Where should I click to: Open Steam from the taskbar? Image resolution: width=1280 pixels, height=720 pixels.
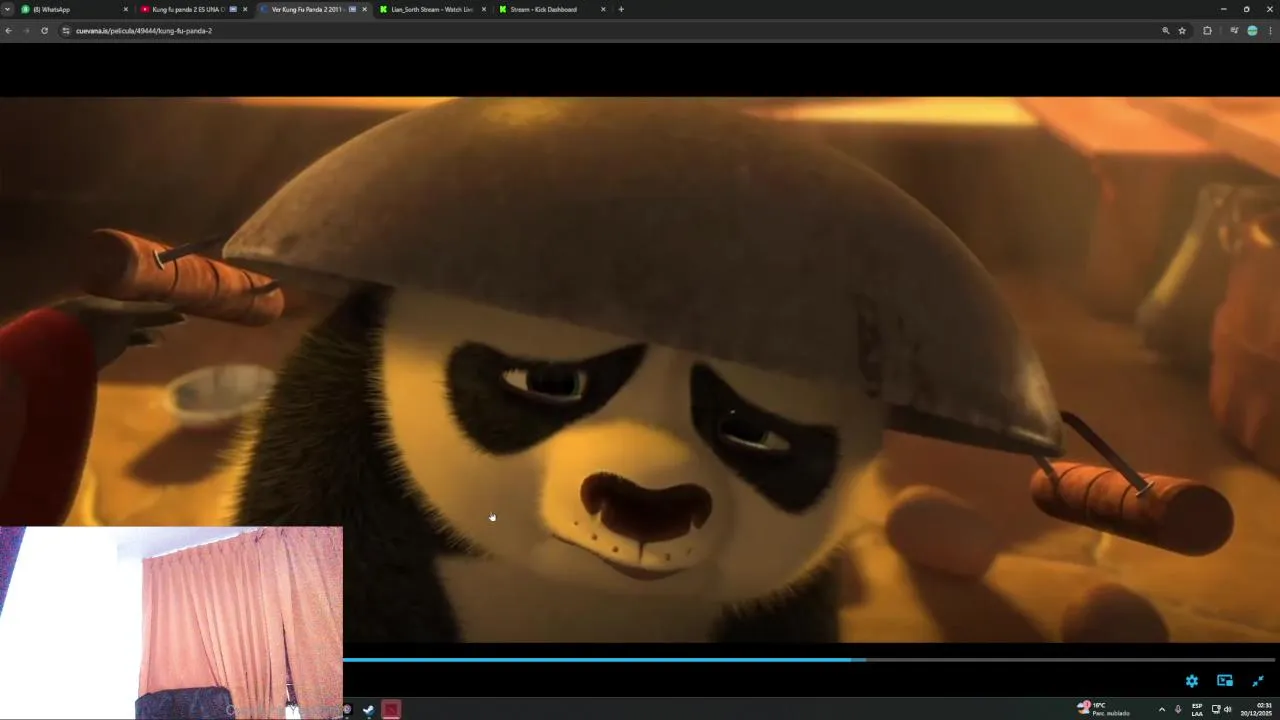click(x=368, y=710)
